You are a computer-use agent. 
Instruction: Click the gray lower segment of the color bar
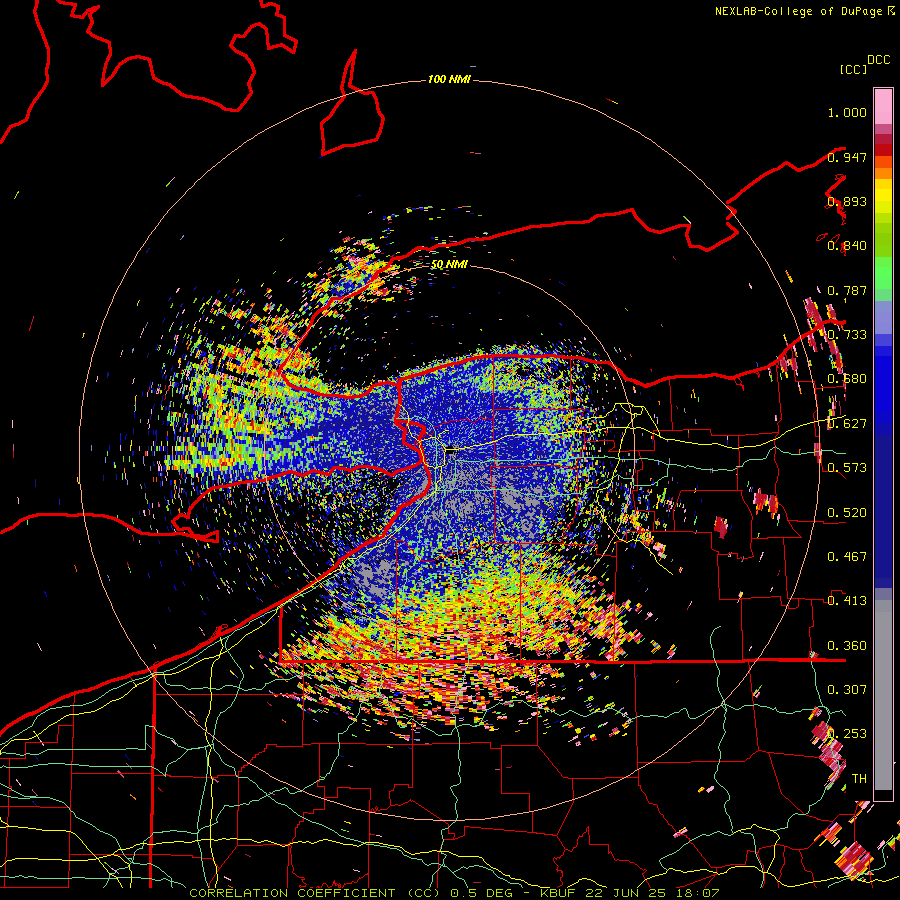[883, 695]
